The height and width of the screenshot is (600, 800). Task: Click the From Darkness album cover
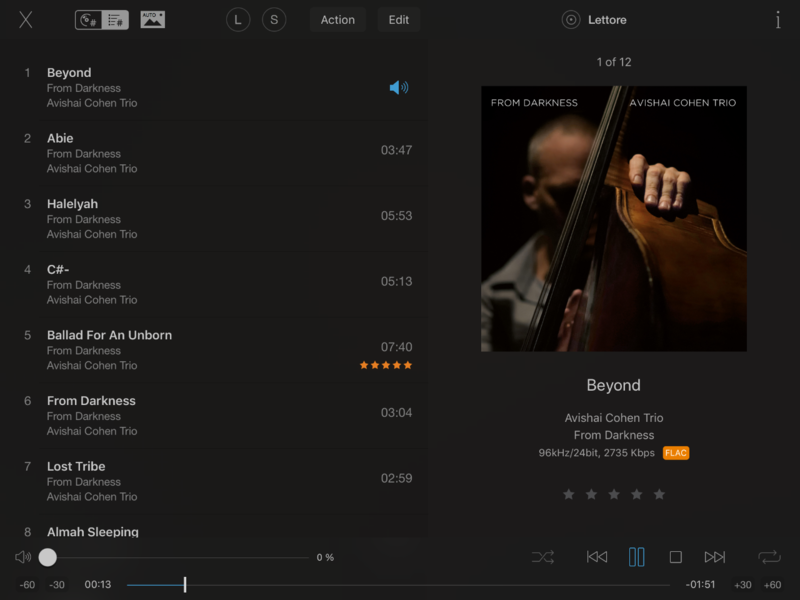point(613,218)
